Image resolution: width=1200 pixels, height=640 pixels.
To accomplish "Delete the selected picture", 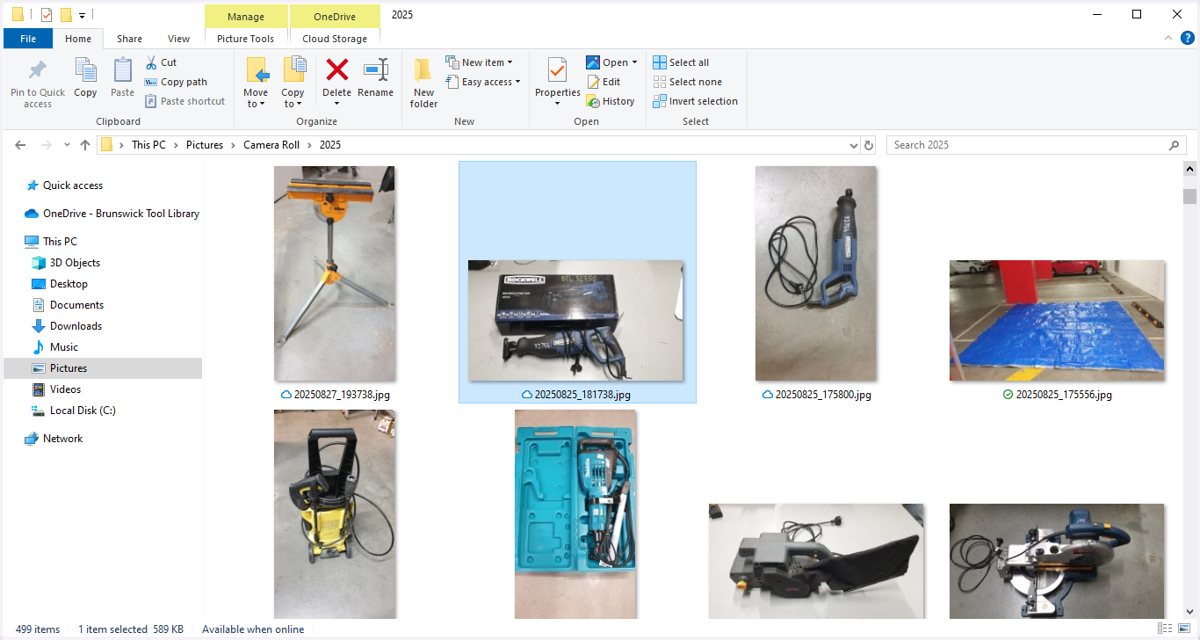I will click(x=337, y=79).
